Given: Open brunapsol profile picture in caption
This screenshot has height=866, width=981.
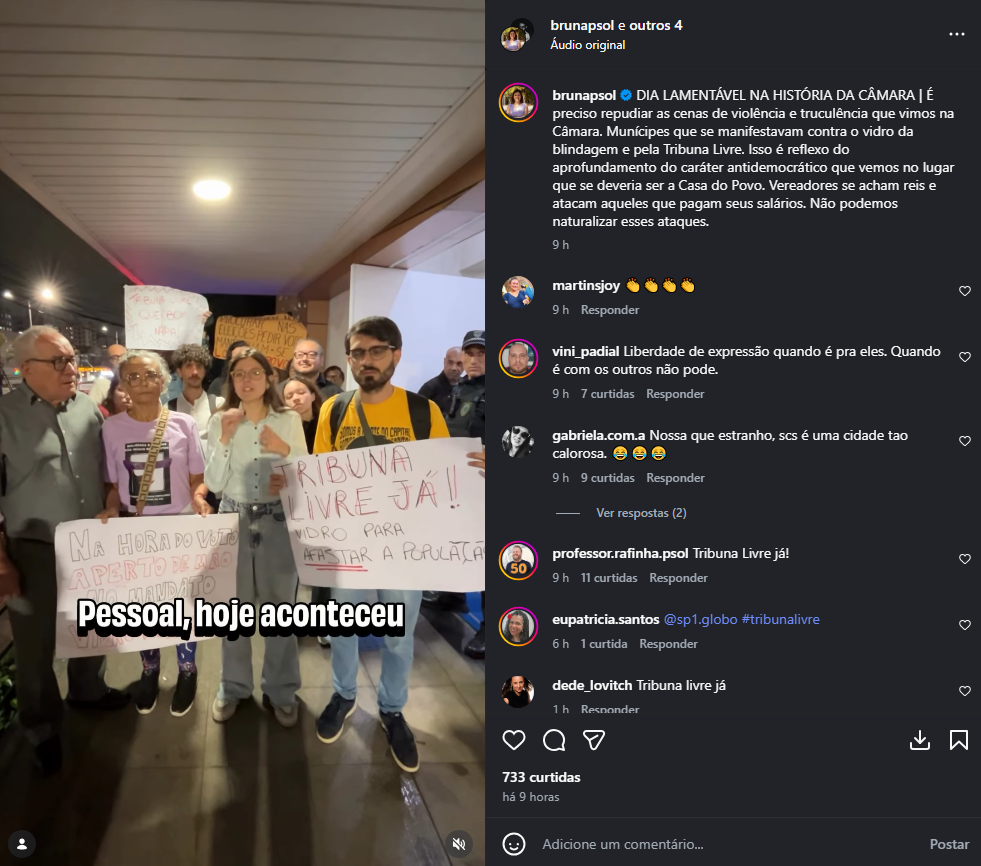Looking at the screenshot, I should point(518,103).
